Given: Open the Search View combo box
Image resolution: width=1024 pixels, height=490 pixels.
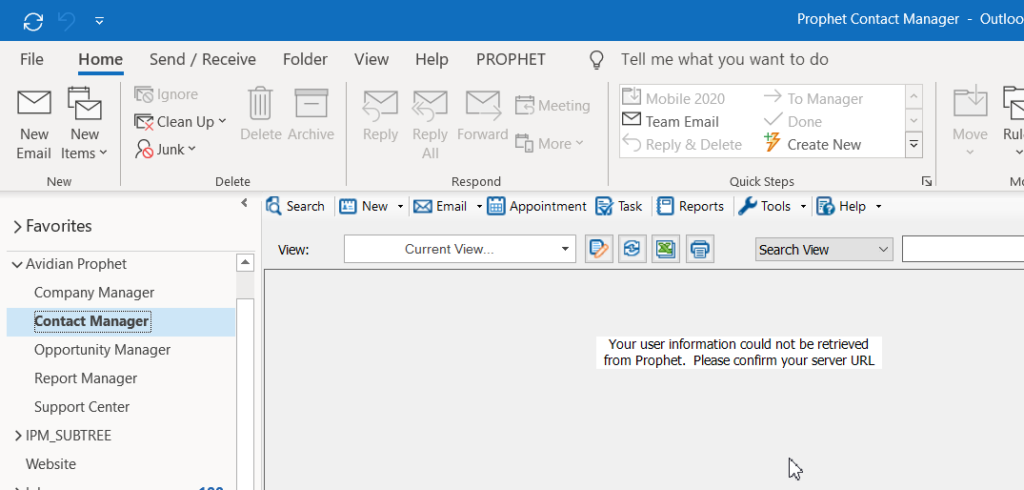Looking at the screenshot, I should point(824,250).
